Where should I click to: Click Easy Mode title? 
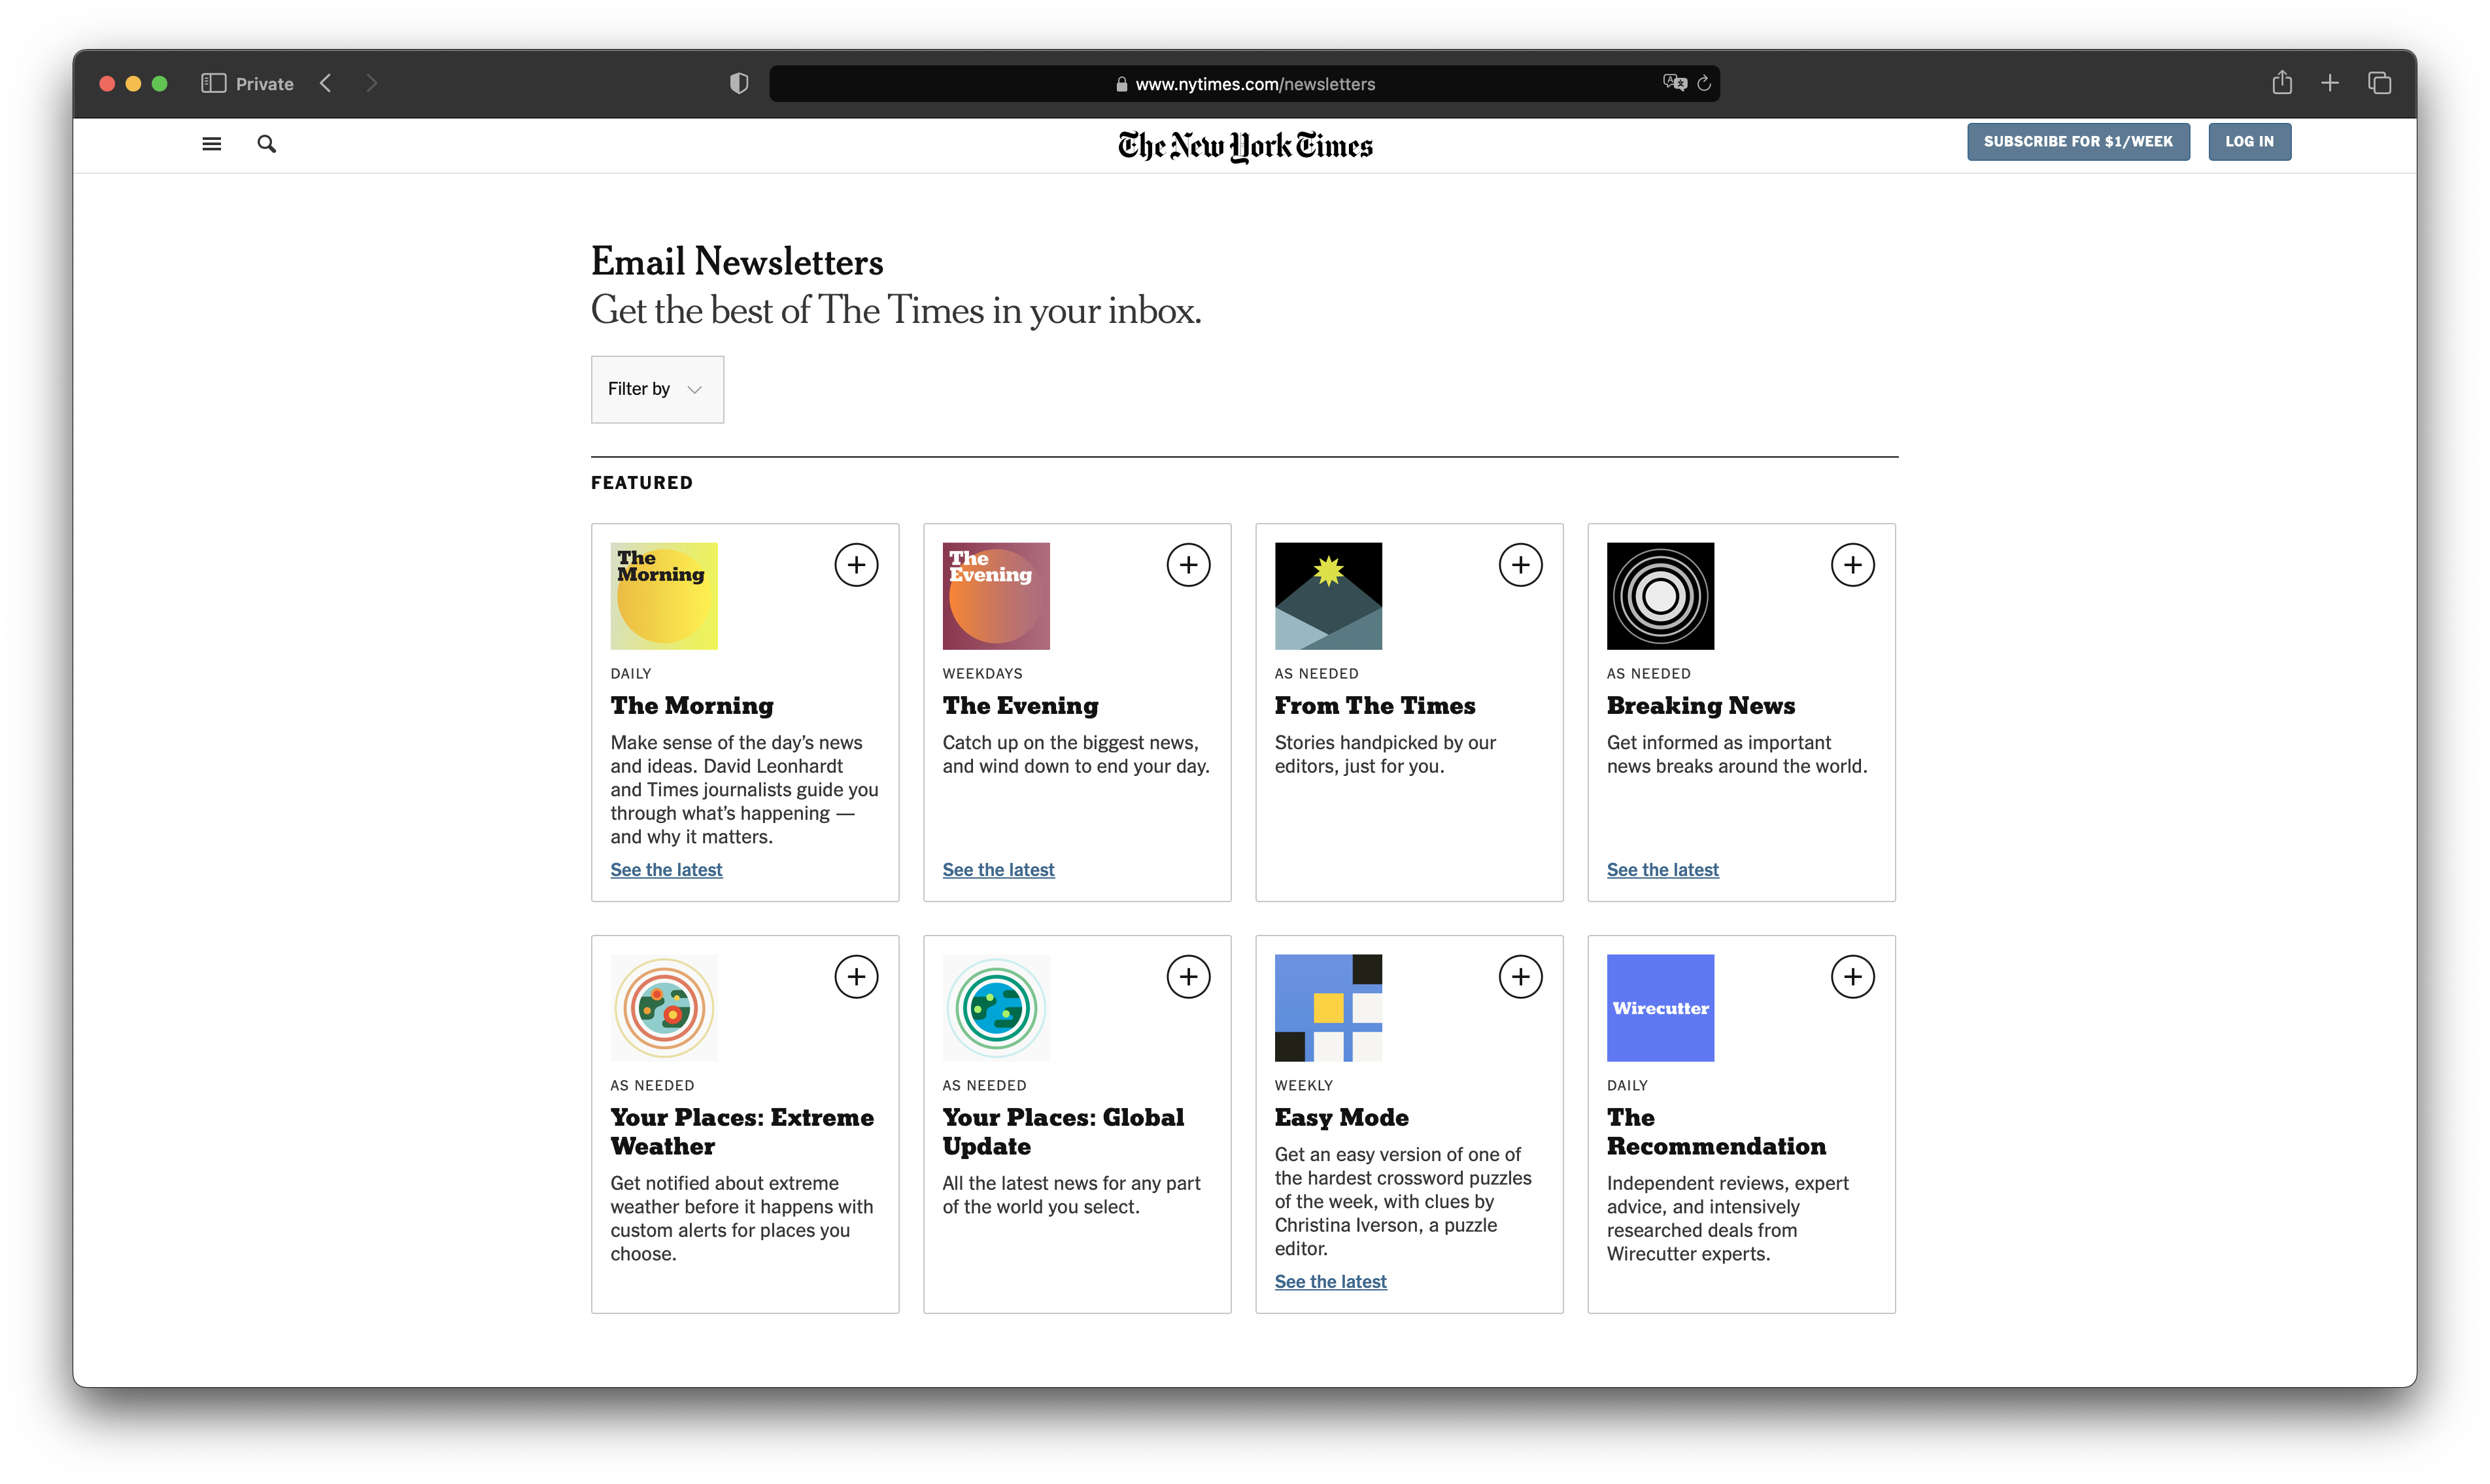click(x=1341, y=1118)
